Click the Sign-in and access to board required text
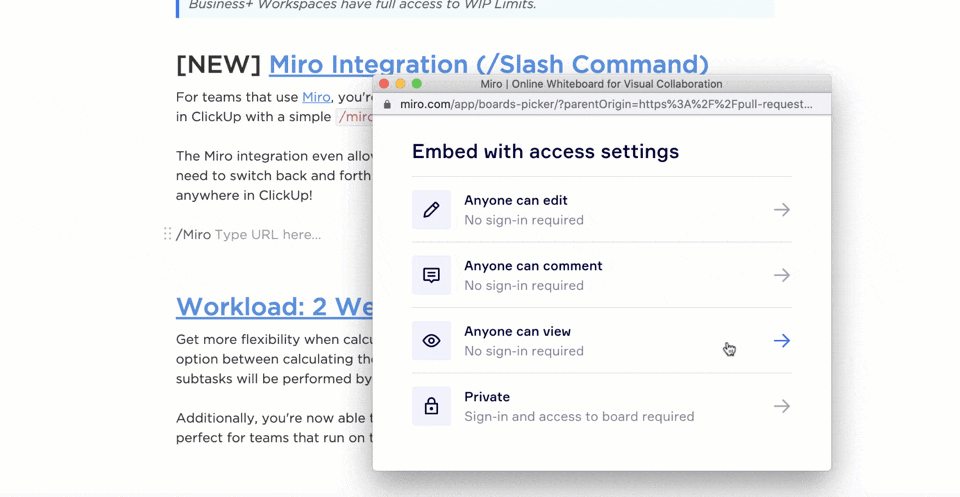The width and height of the screenshot is (960, 497). pyautogui.click(x=579, y=416)
